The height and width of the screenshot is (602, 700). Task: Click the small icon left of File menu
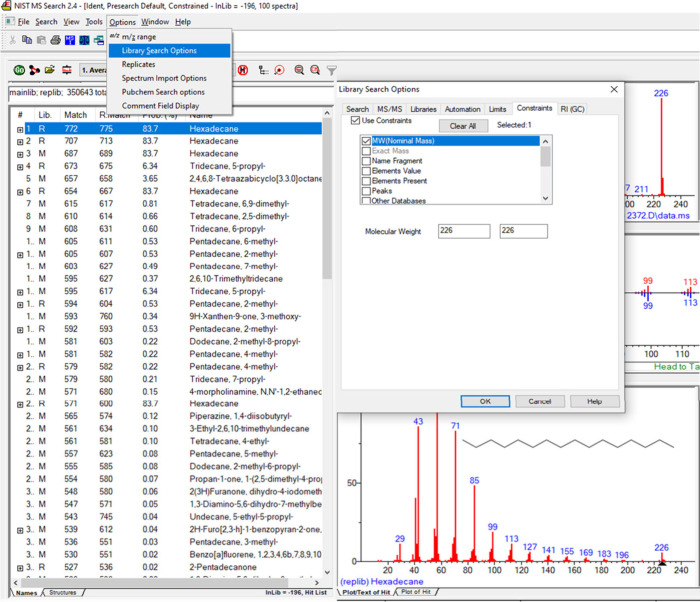(10, 21)
